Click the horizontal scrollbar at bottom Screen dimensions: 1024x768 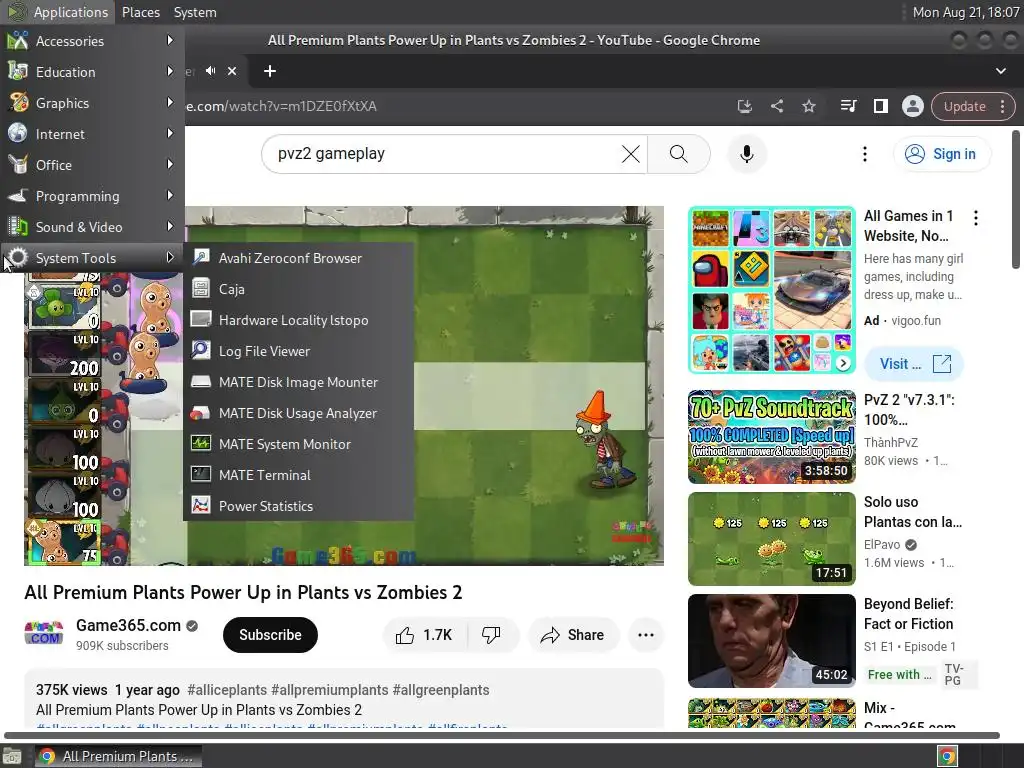click(x=502, y=735)
